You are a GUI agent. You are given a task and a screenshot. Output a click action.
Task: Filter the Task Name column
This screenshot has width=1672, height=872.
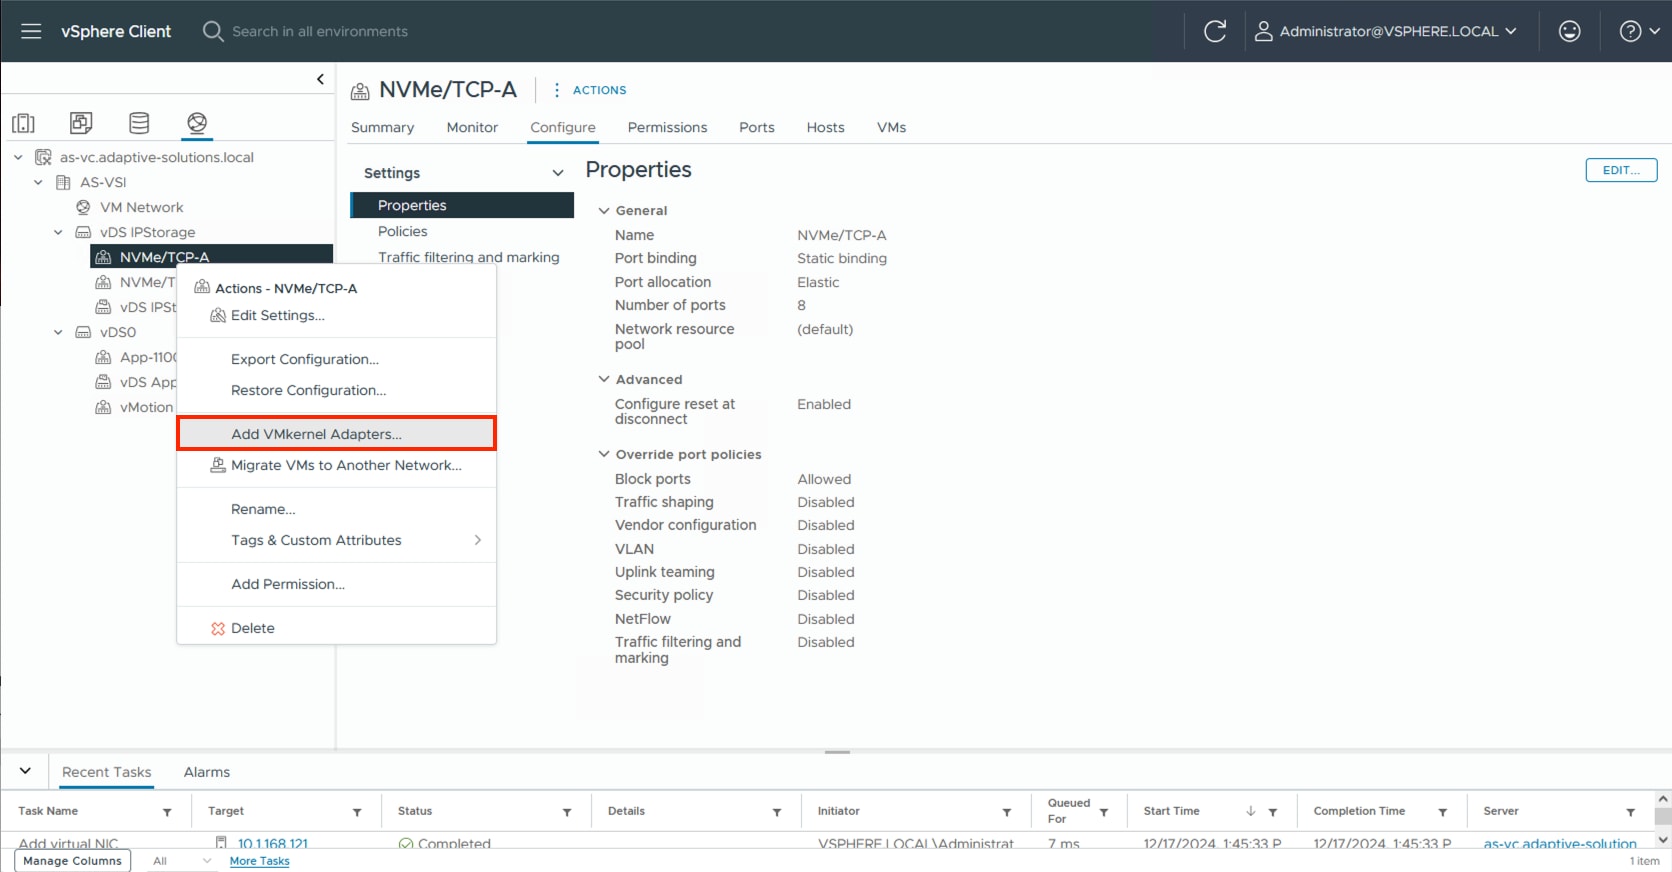[x=167, y=812]
